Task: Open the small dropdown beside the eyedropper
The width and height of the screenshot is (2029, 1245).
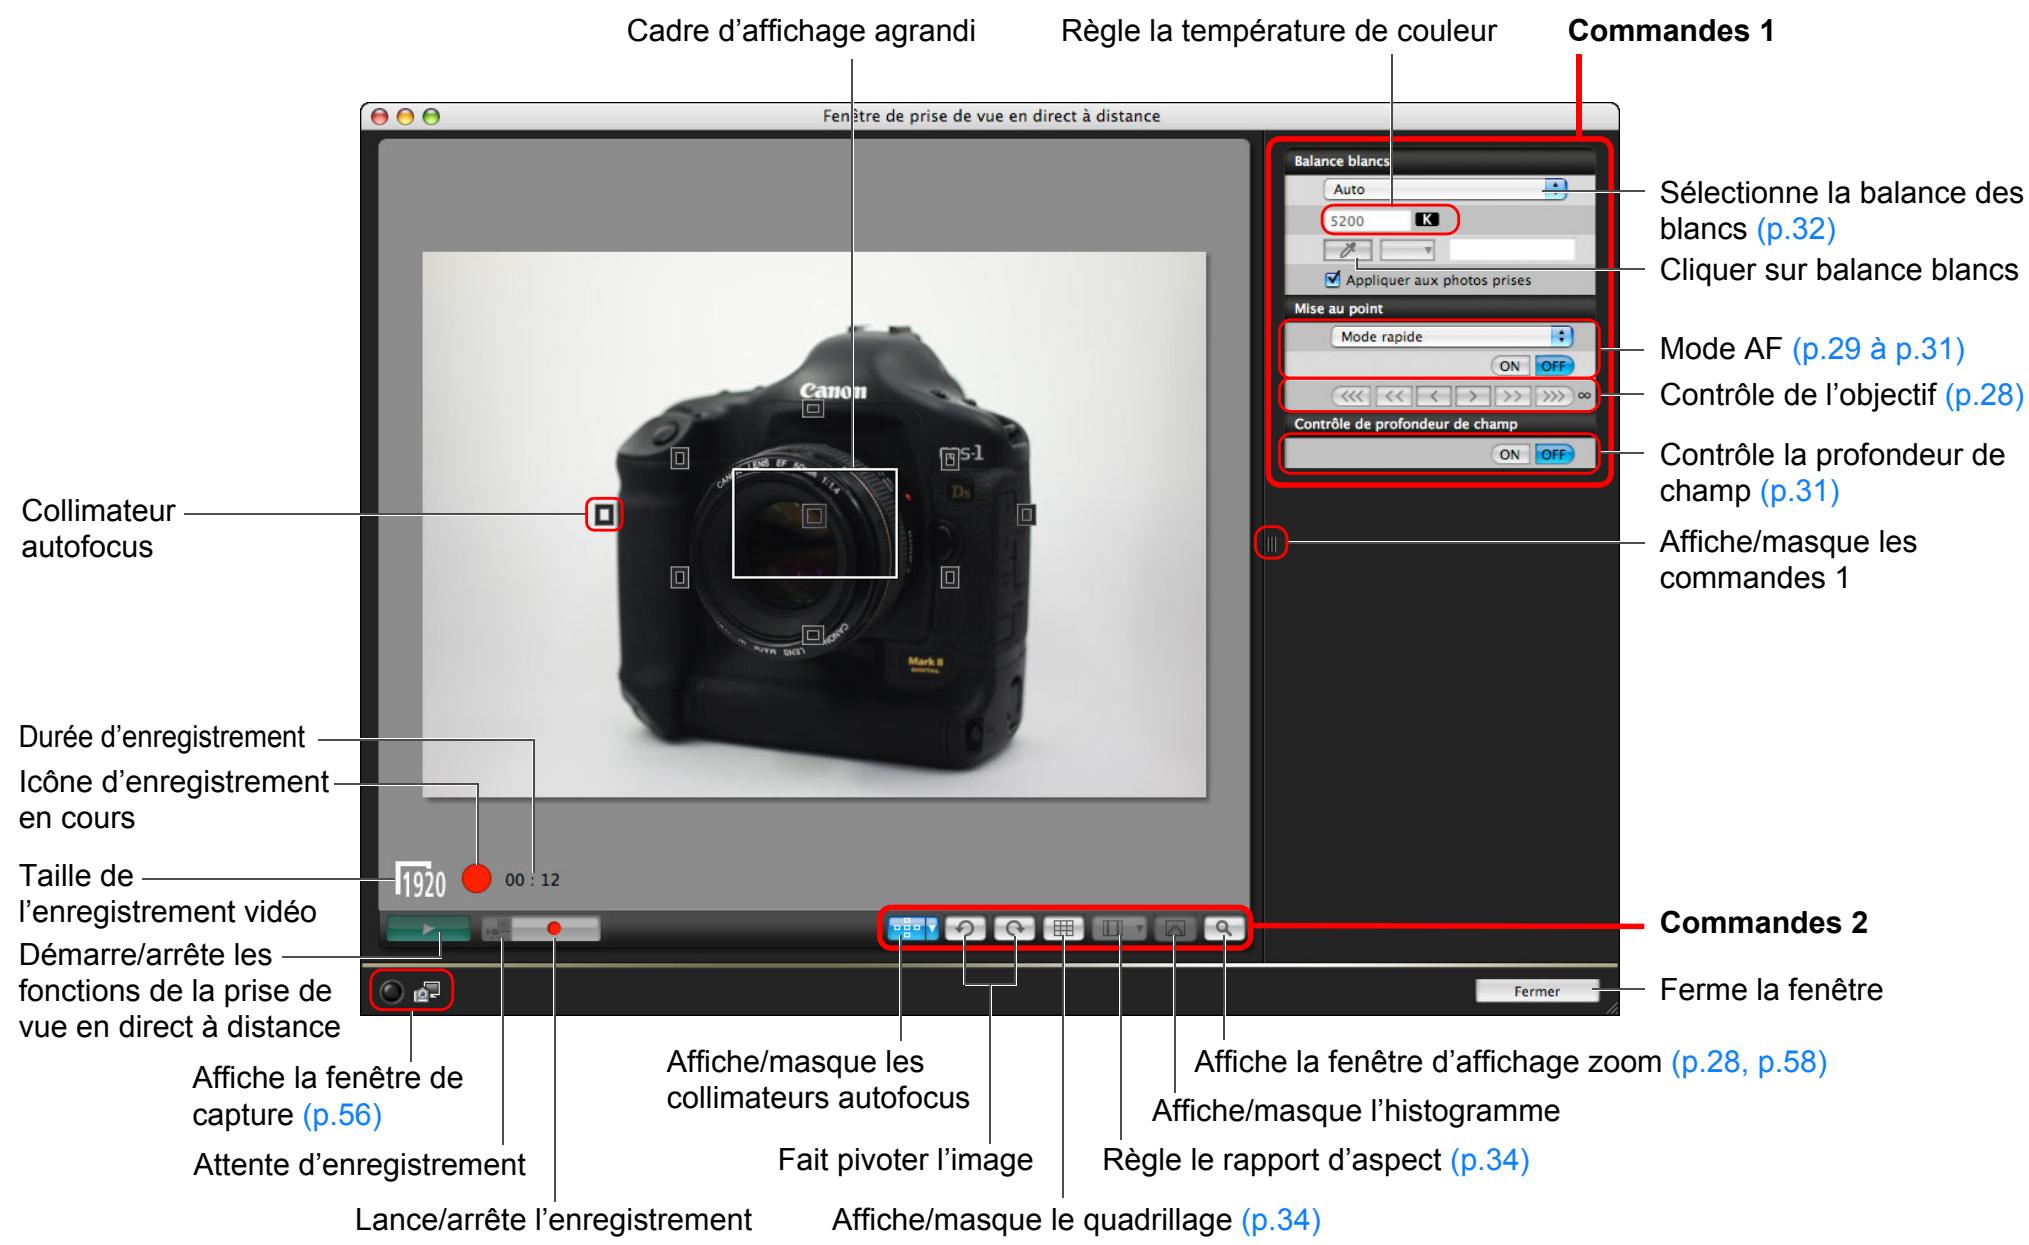Action: click(1407, 250)
